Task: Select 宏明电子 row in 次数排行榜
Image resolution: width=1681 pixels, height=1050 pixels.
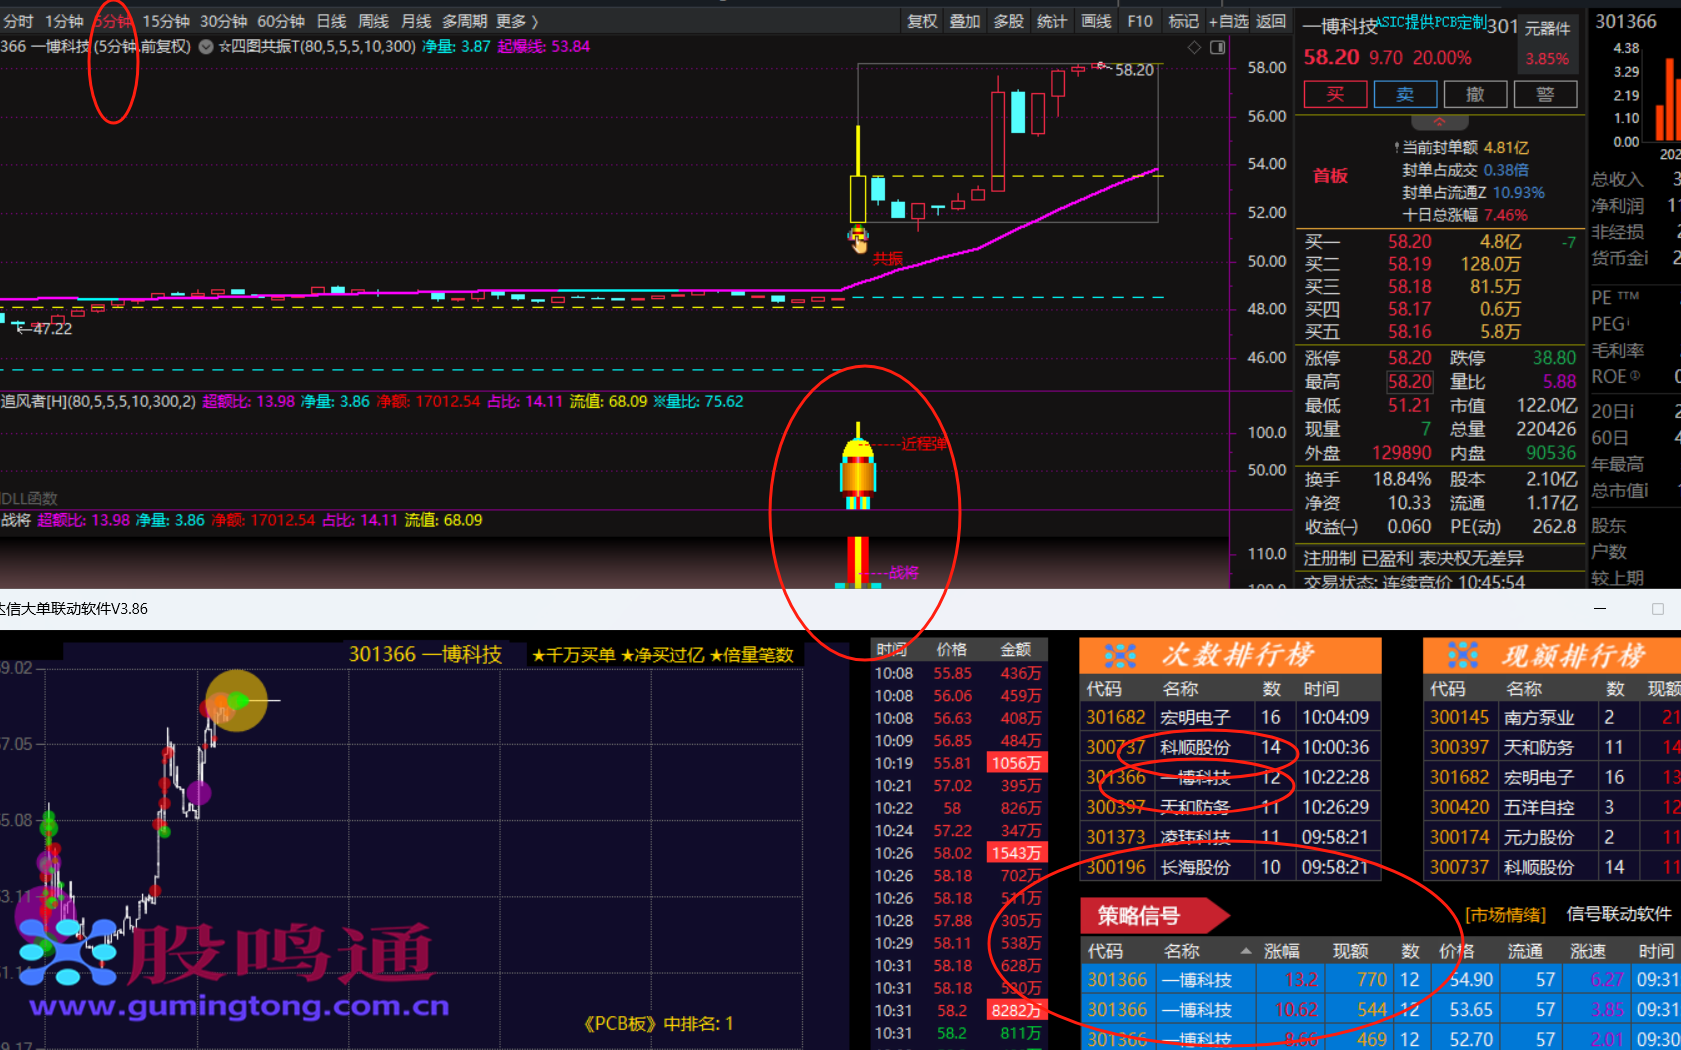Action: (1230, 717)
